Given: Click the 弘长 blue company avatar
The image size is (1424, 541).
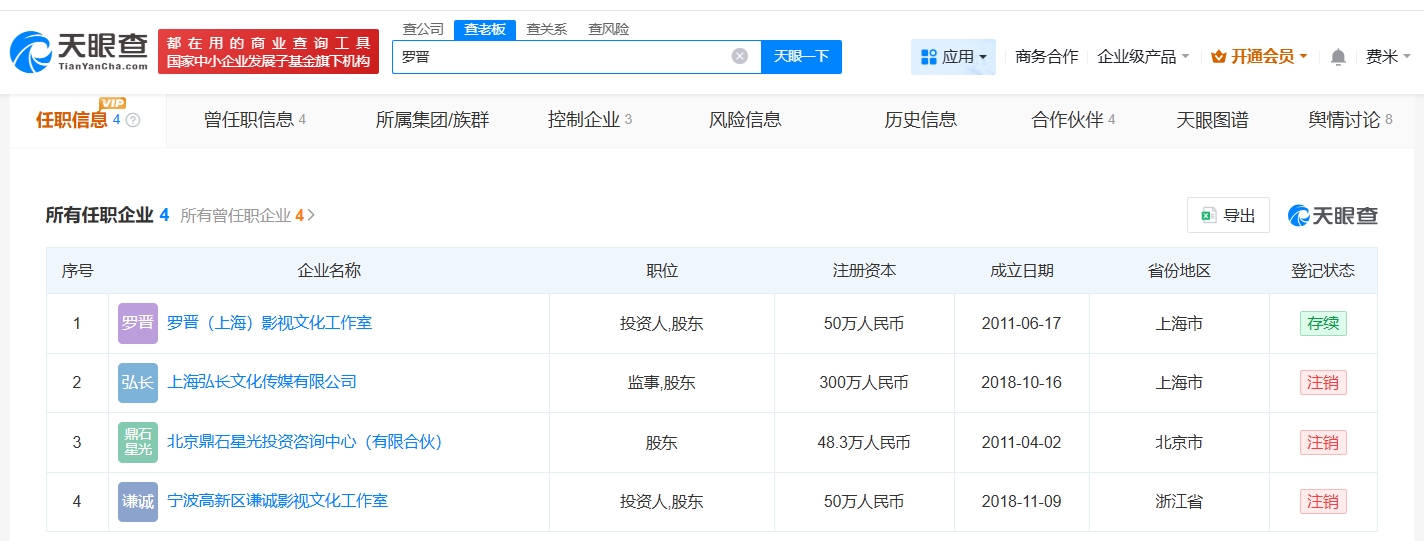Looking at the screenshot, I should 137,383.
